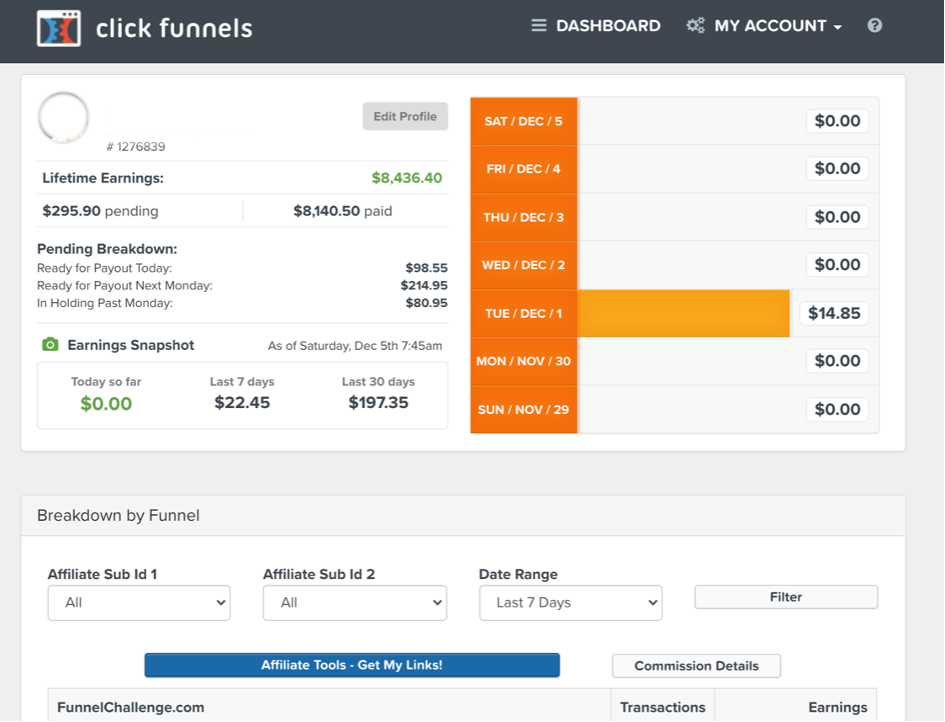
Task: Click the Last 7 days $22.45 figure
Action: 242,403
